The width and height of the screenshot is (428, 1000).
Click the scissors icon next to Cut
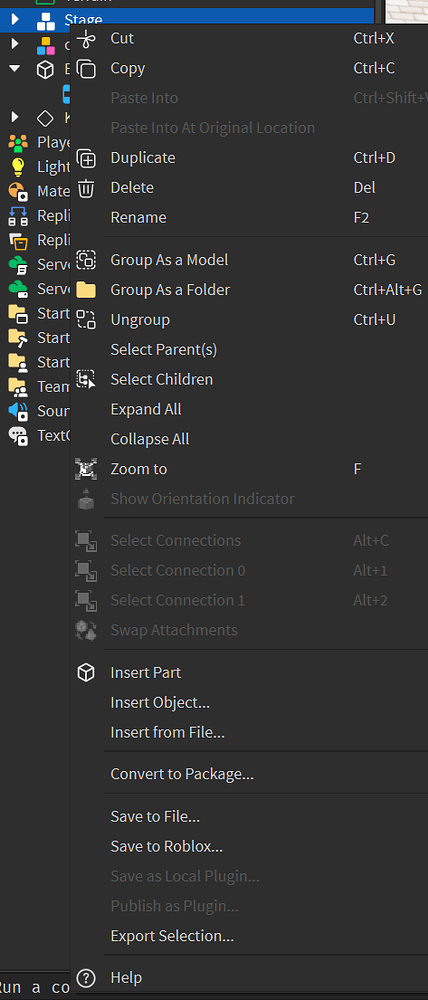[x=85, y=38]
